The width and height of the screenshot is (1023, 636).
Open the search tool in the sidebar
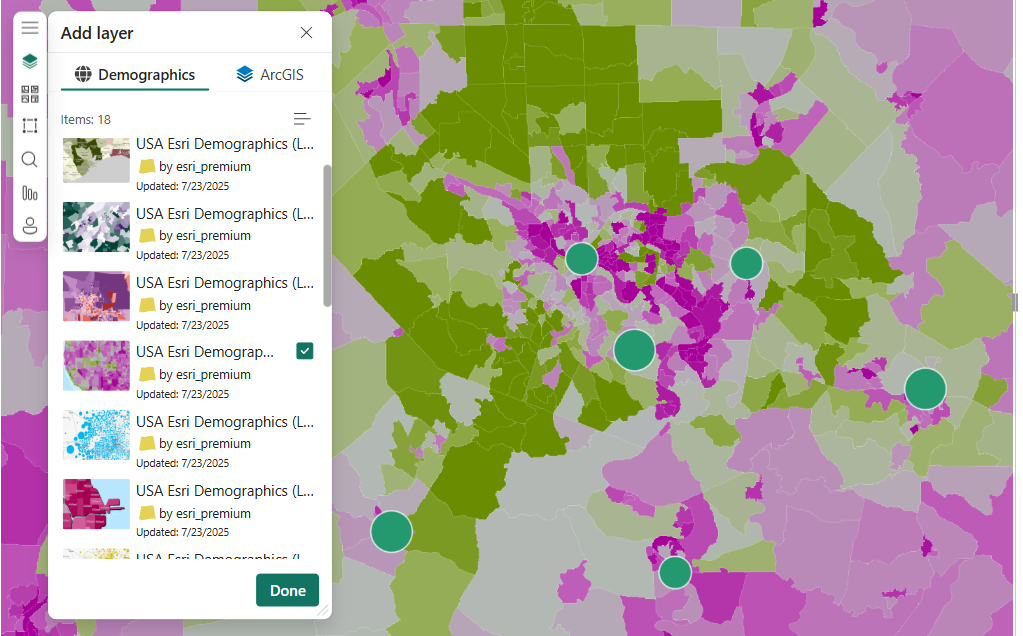[29, 159]
